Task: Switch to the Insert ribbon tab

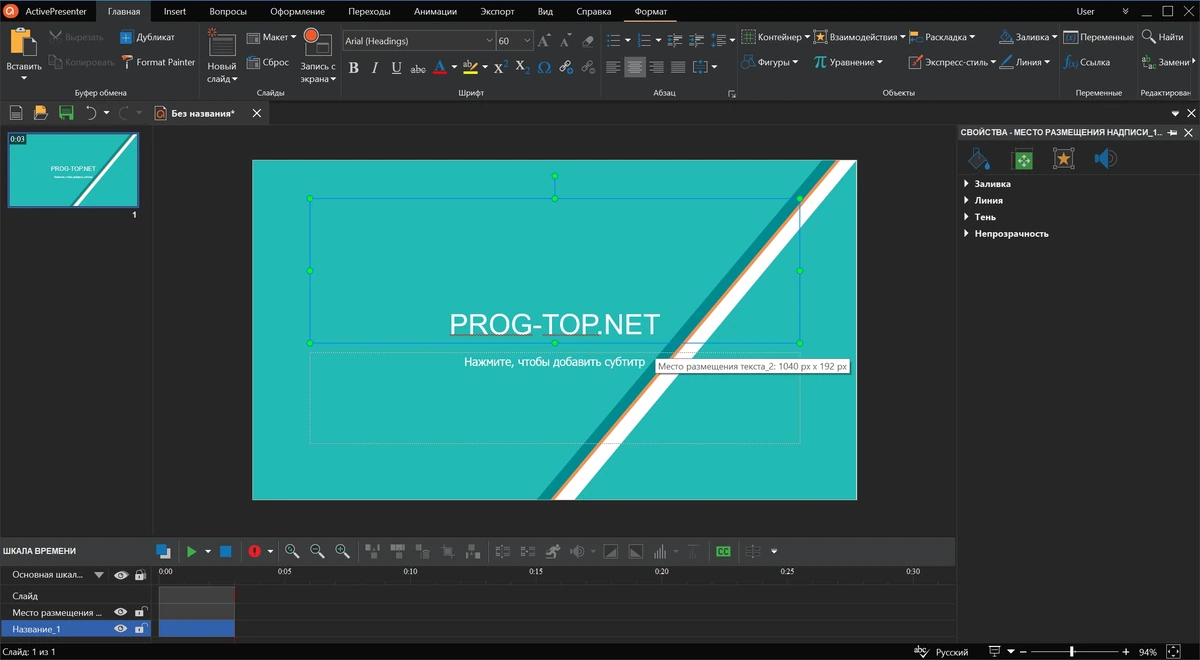Action: coord(175,12)
